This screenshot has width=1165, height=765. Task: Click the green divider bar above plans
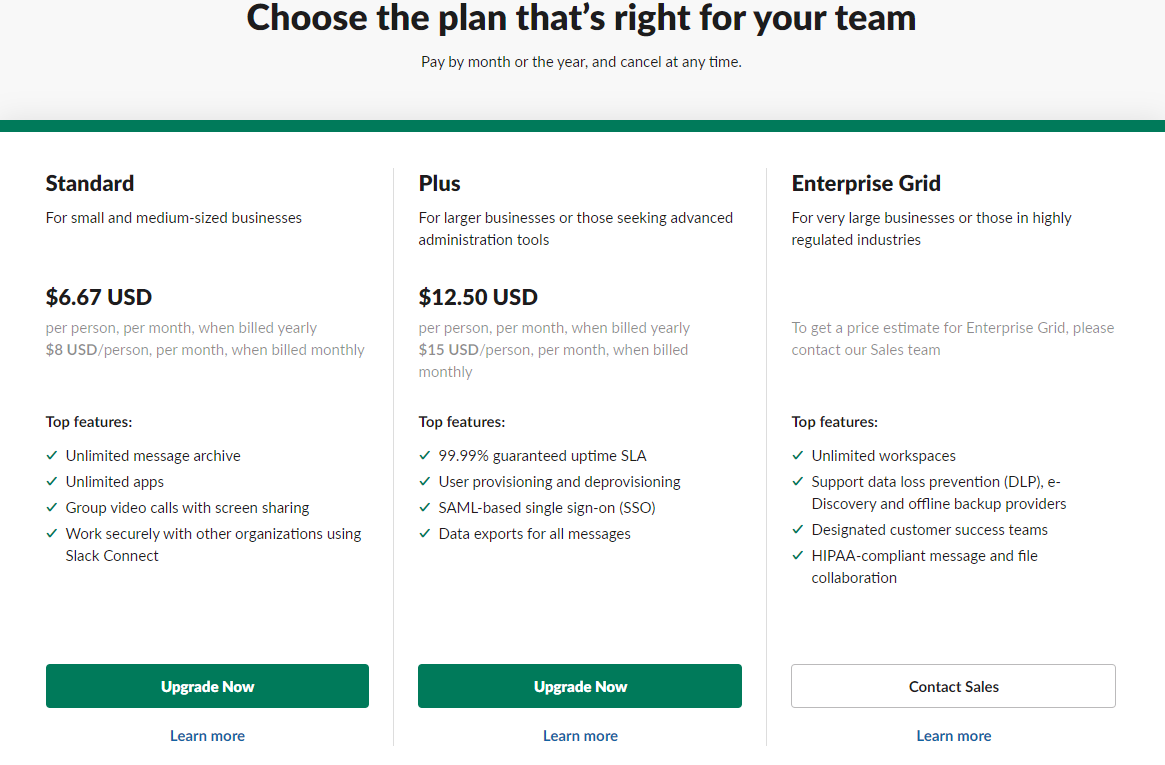[582, 126]
